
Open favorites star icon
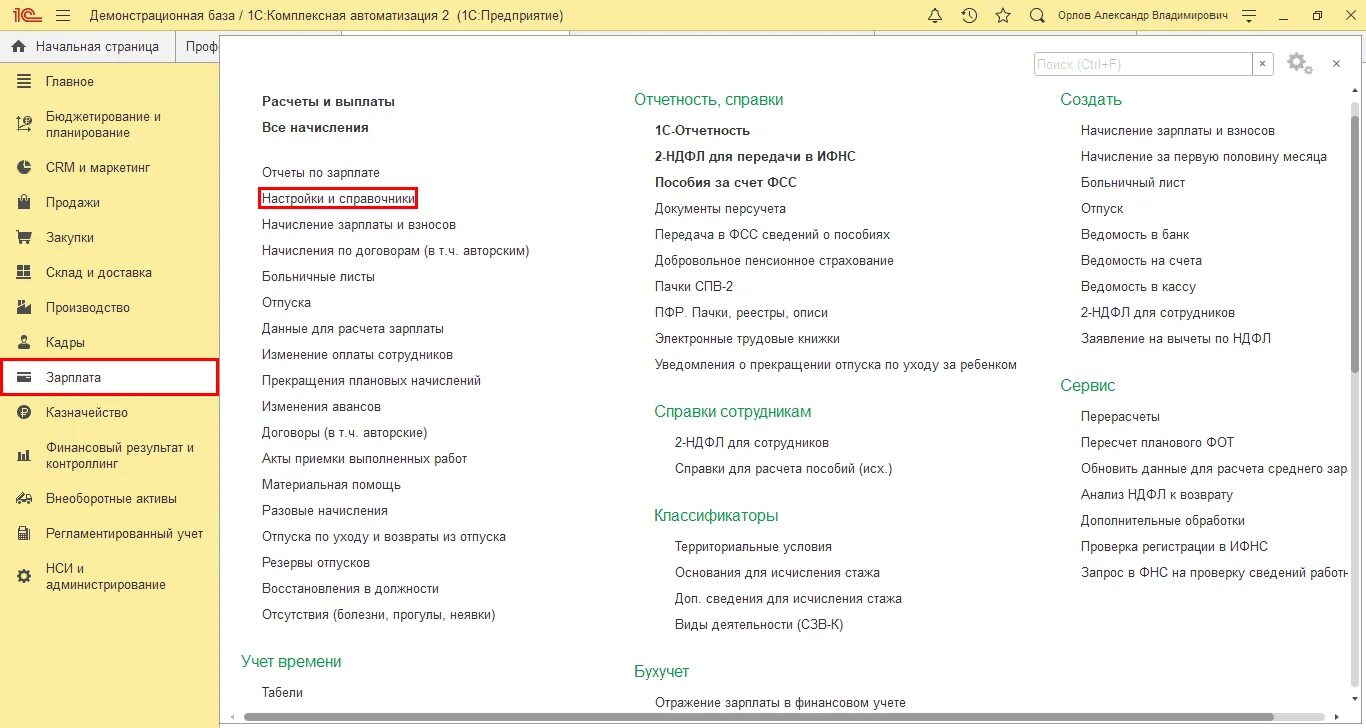tap(1003, 16)
